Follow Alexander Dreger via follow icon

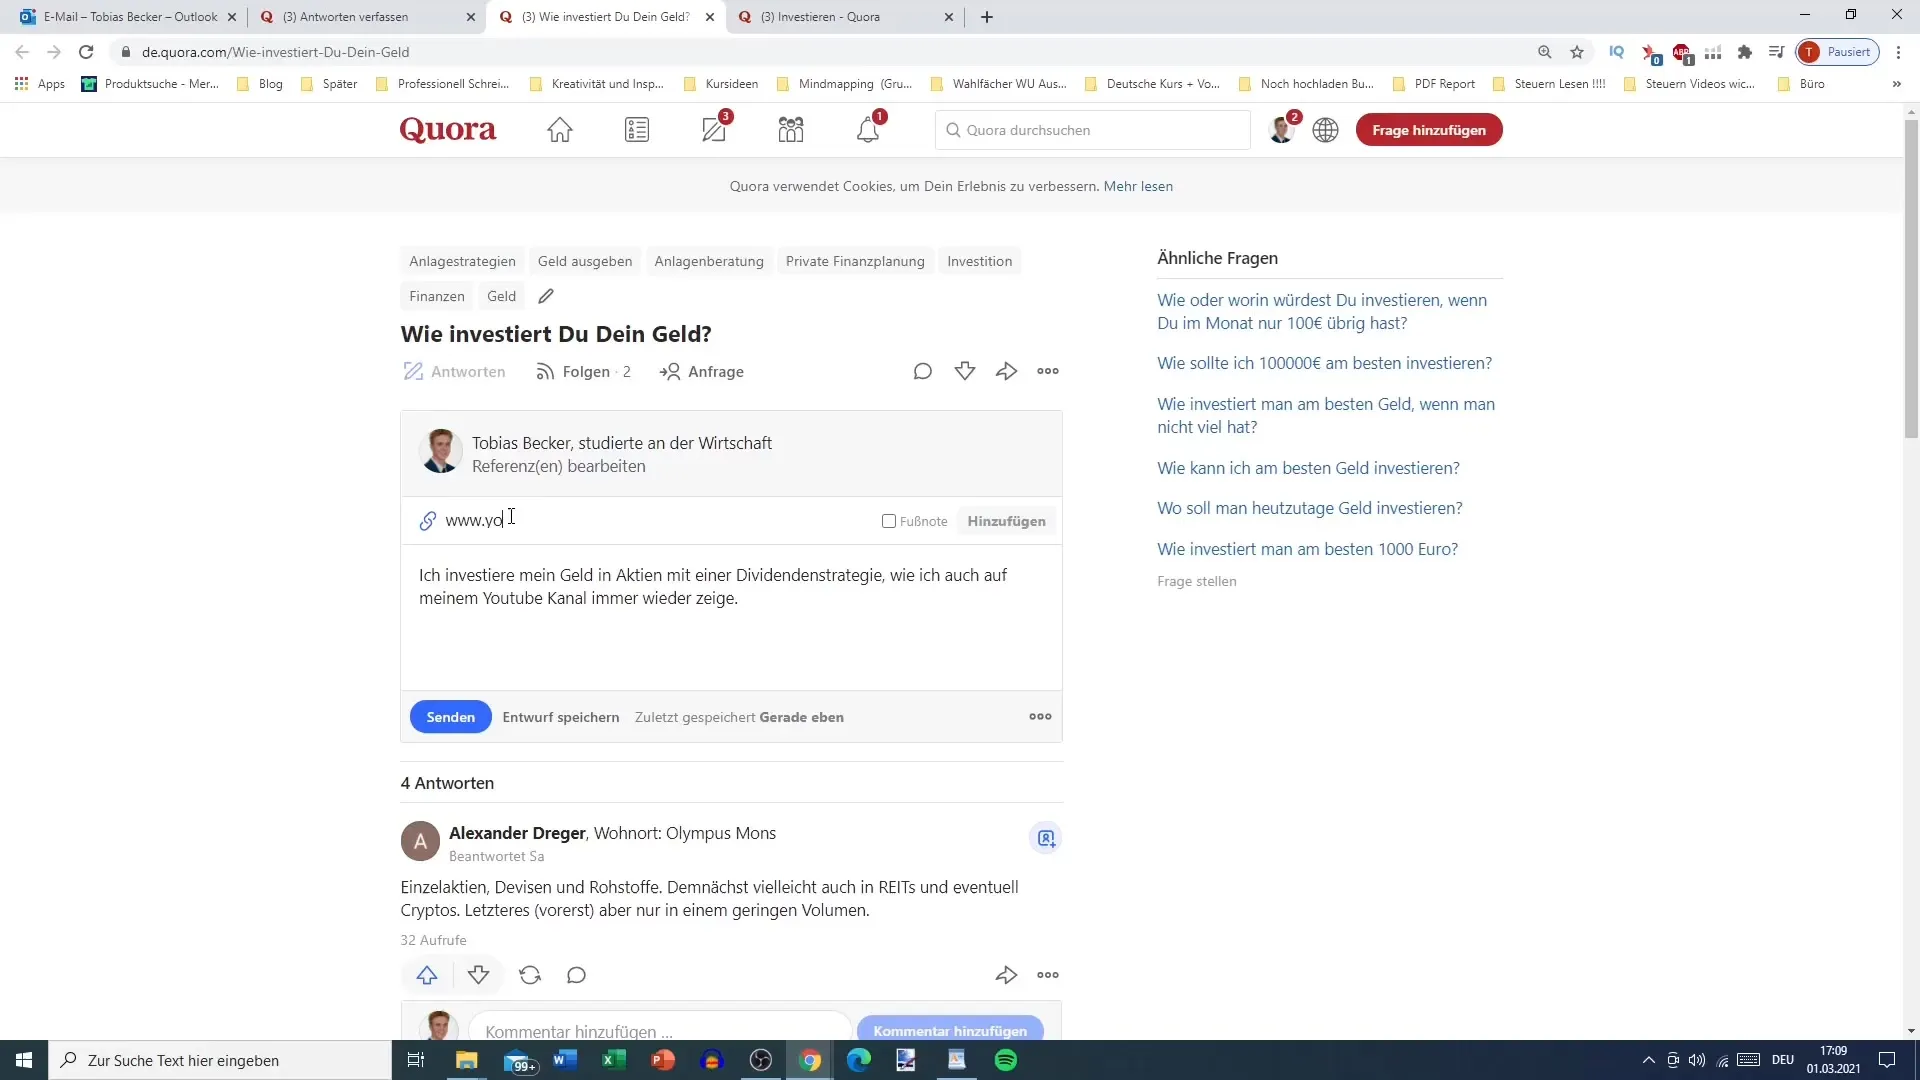1046,838
